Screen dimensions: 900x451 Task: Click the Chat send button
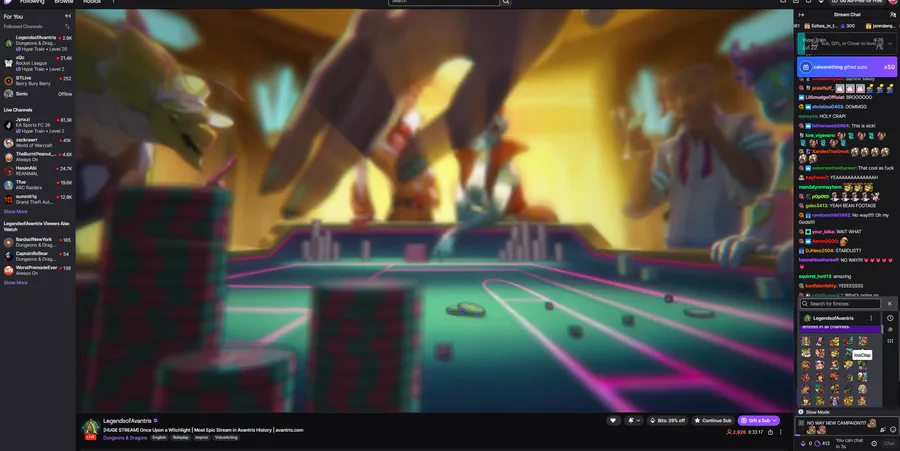890,444
